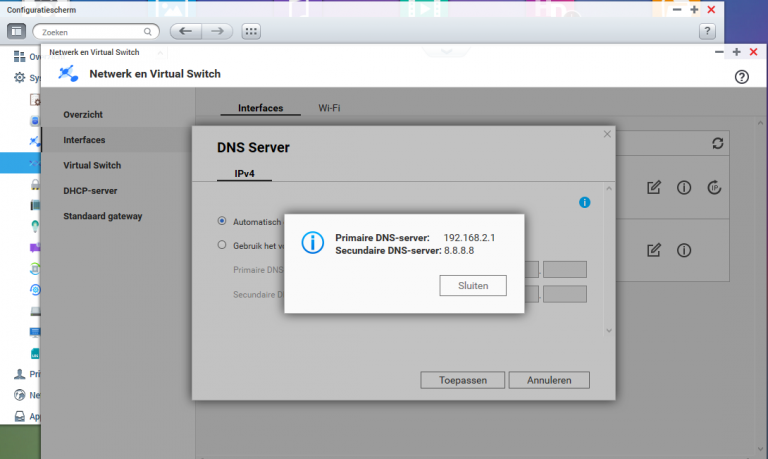Open the DHCP-server section
The image size is (768, 459).
tap(91, 190)
